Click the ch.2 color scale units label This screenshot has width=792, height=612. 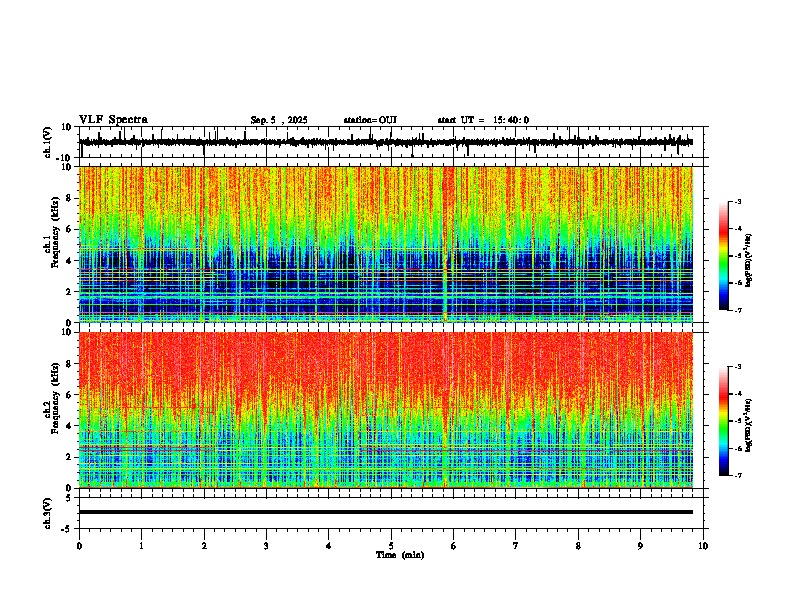pyautogui.click(x=749, y=425)
